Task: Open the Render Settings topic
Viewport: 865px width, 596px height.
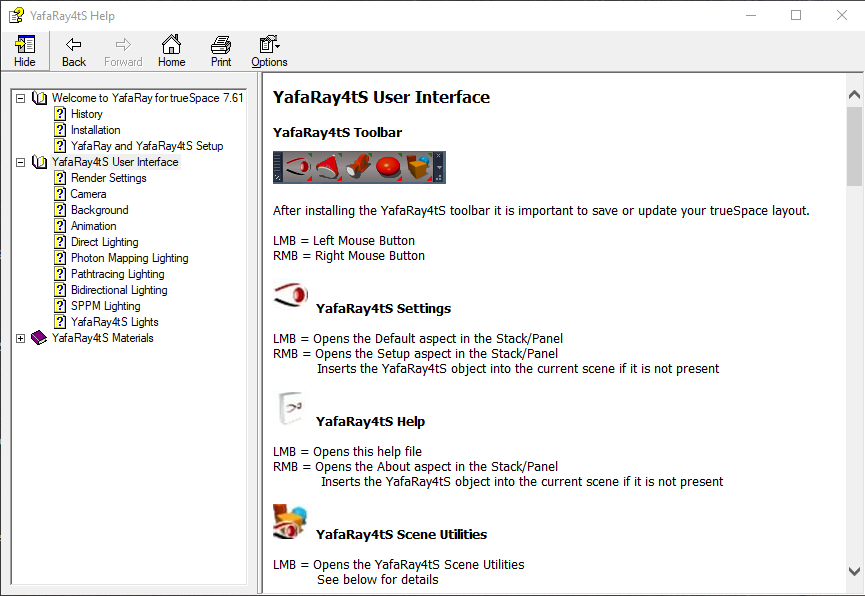Action: point(109,178)
